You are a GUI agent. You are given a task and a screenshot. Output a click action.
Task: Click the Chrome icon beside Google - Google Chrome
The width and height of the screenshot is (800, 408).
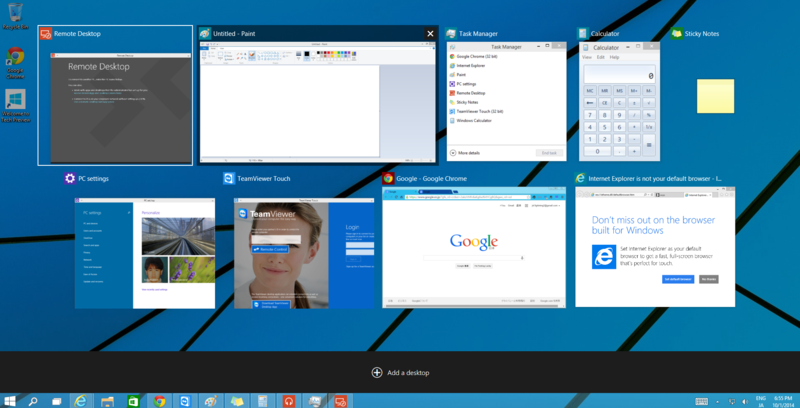(388, 178)
